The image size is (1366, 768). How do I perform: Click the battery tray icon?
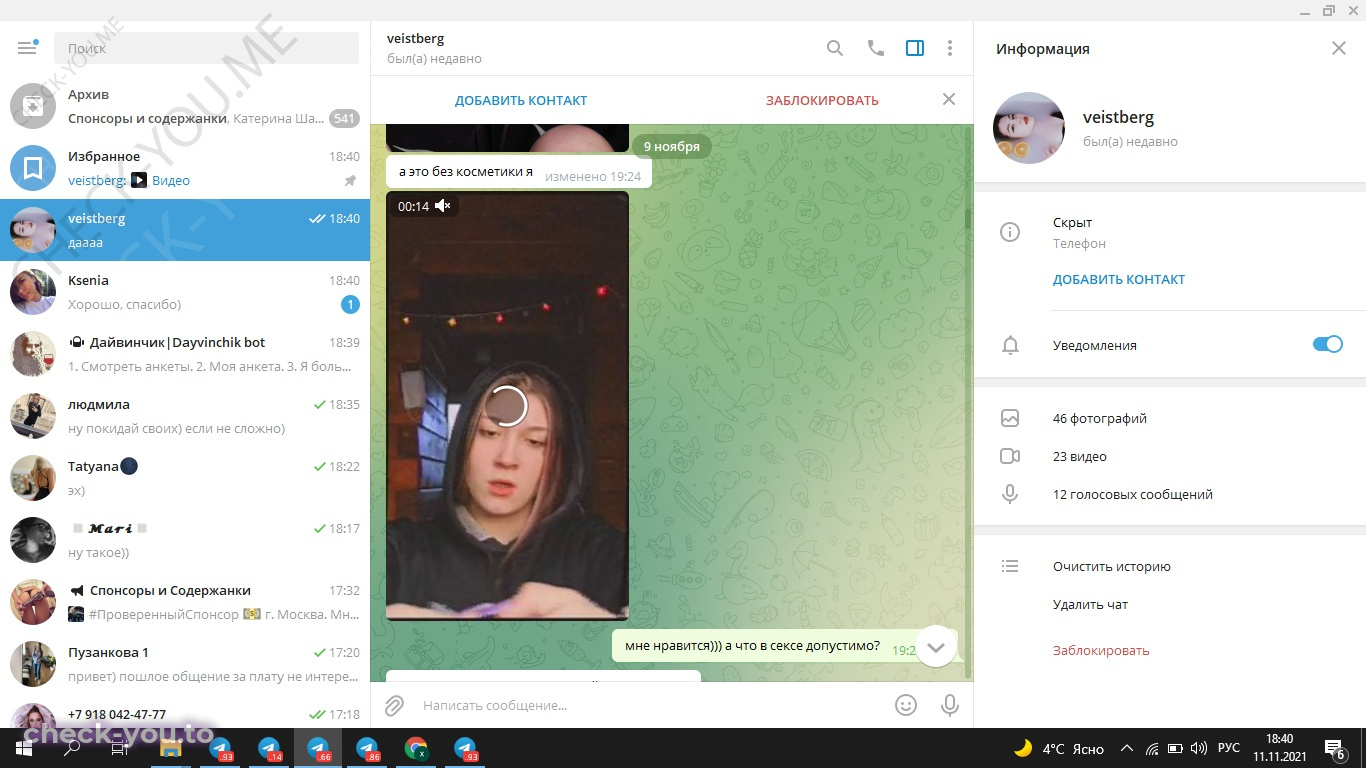point(1175,748)
